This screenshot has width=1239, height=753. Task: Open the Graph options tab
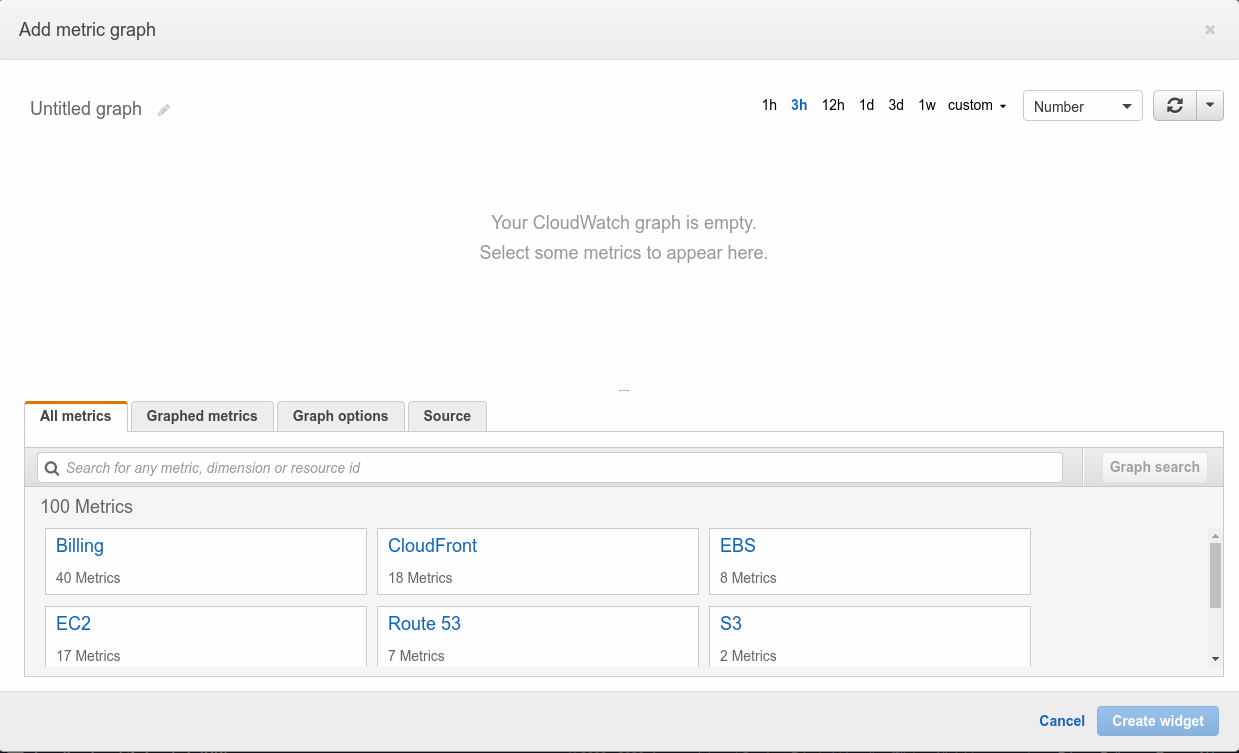(340, 416)
